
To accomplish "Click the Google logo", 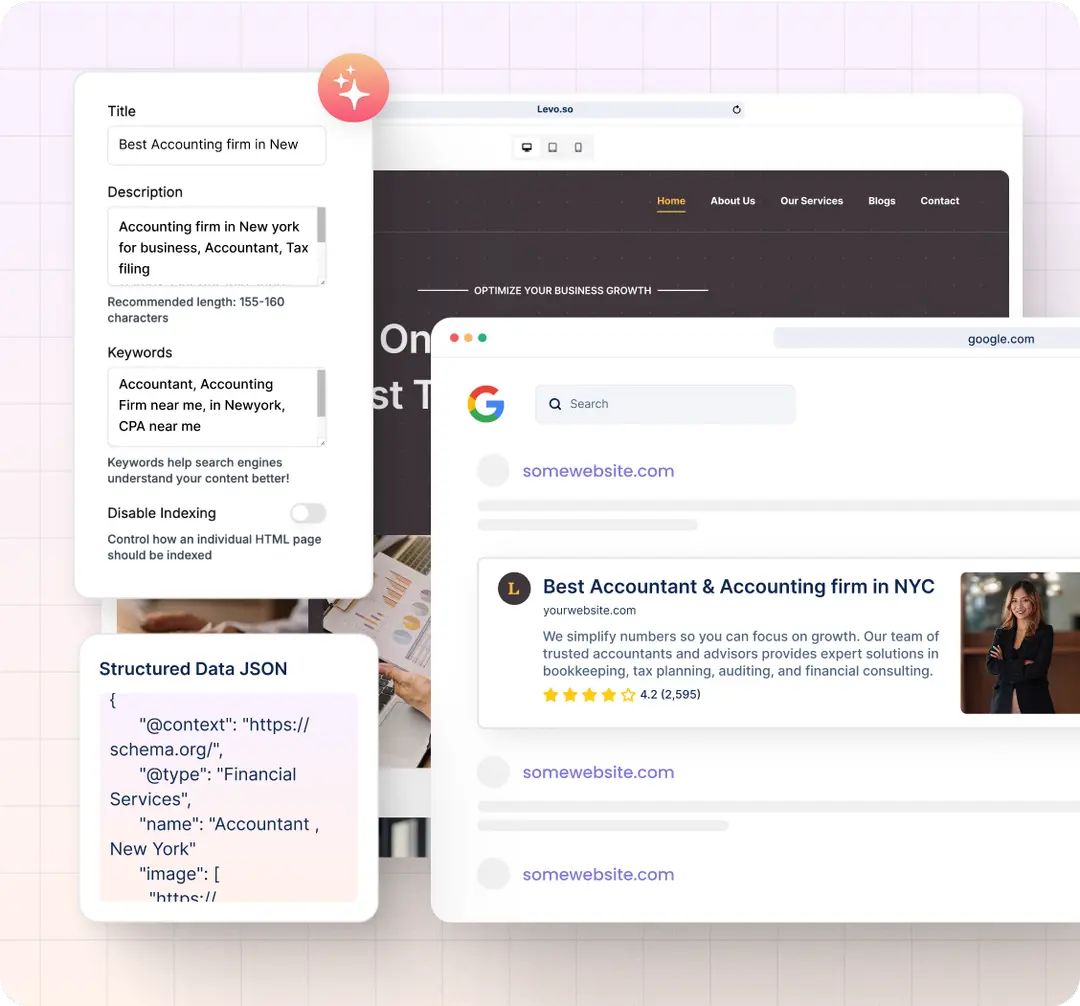I will (486, 404).
